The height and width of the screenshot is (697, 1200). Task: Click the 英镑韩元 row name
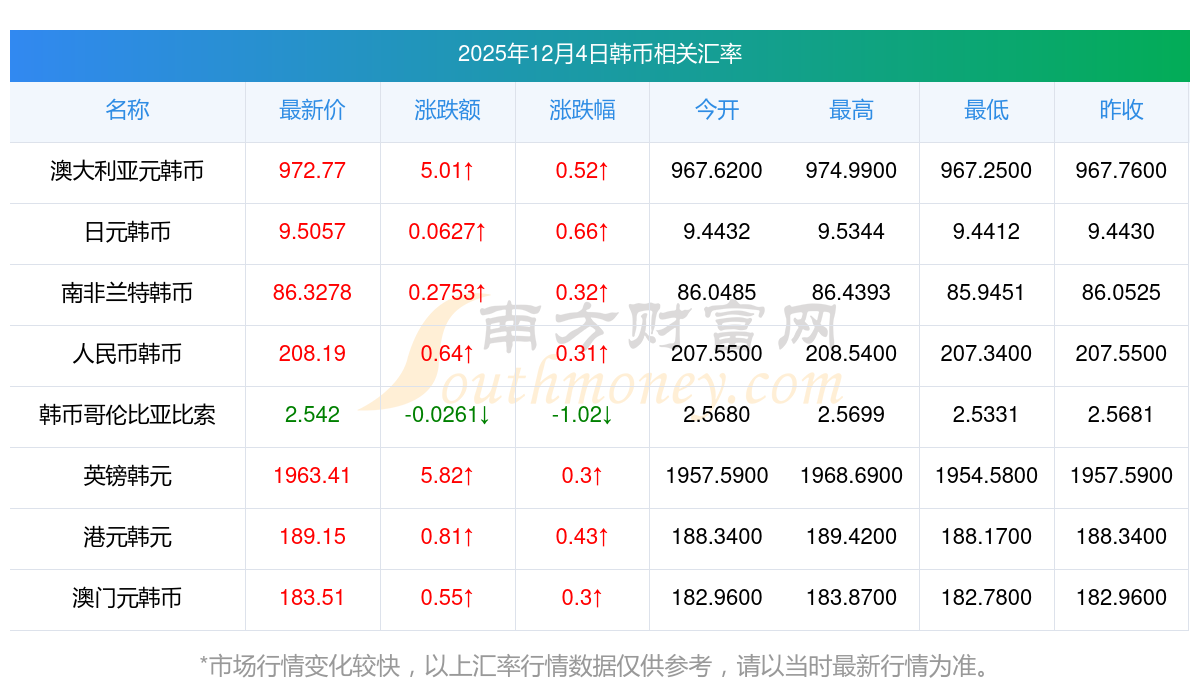[x=127, y=476]
